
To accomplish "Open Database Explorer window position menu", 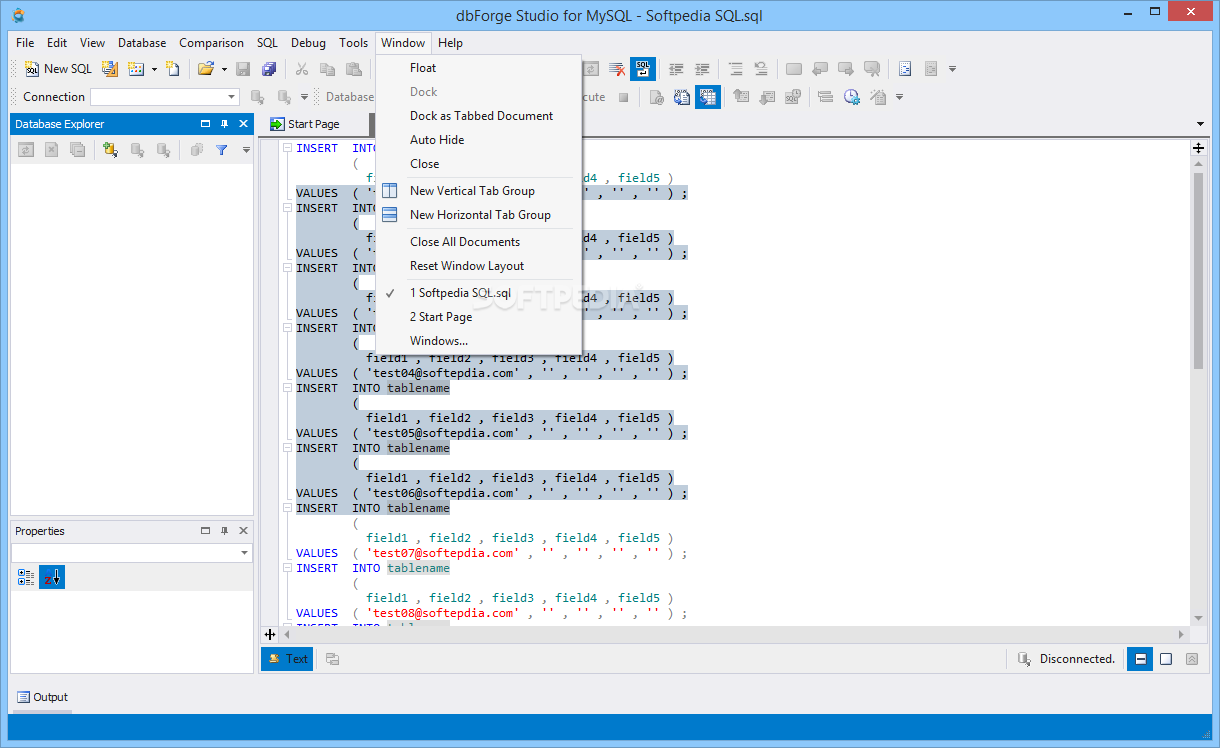I will (x=206, y=124).
